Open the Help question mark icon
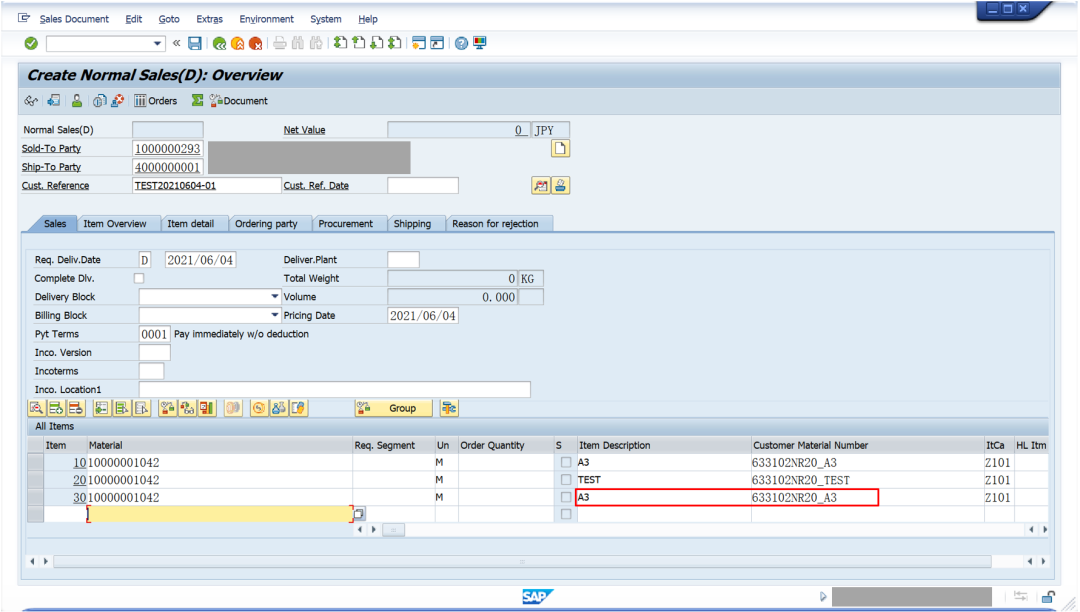This screenshot has height=612, width=1080. coord(461,43)
